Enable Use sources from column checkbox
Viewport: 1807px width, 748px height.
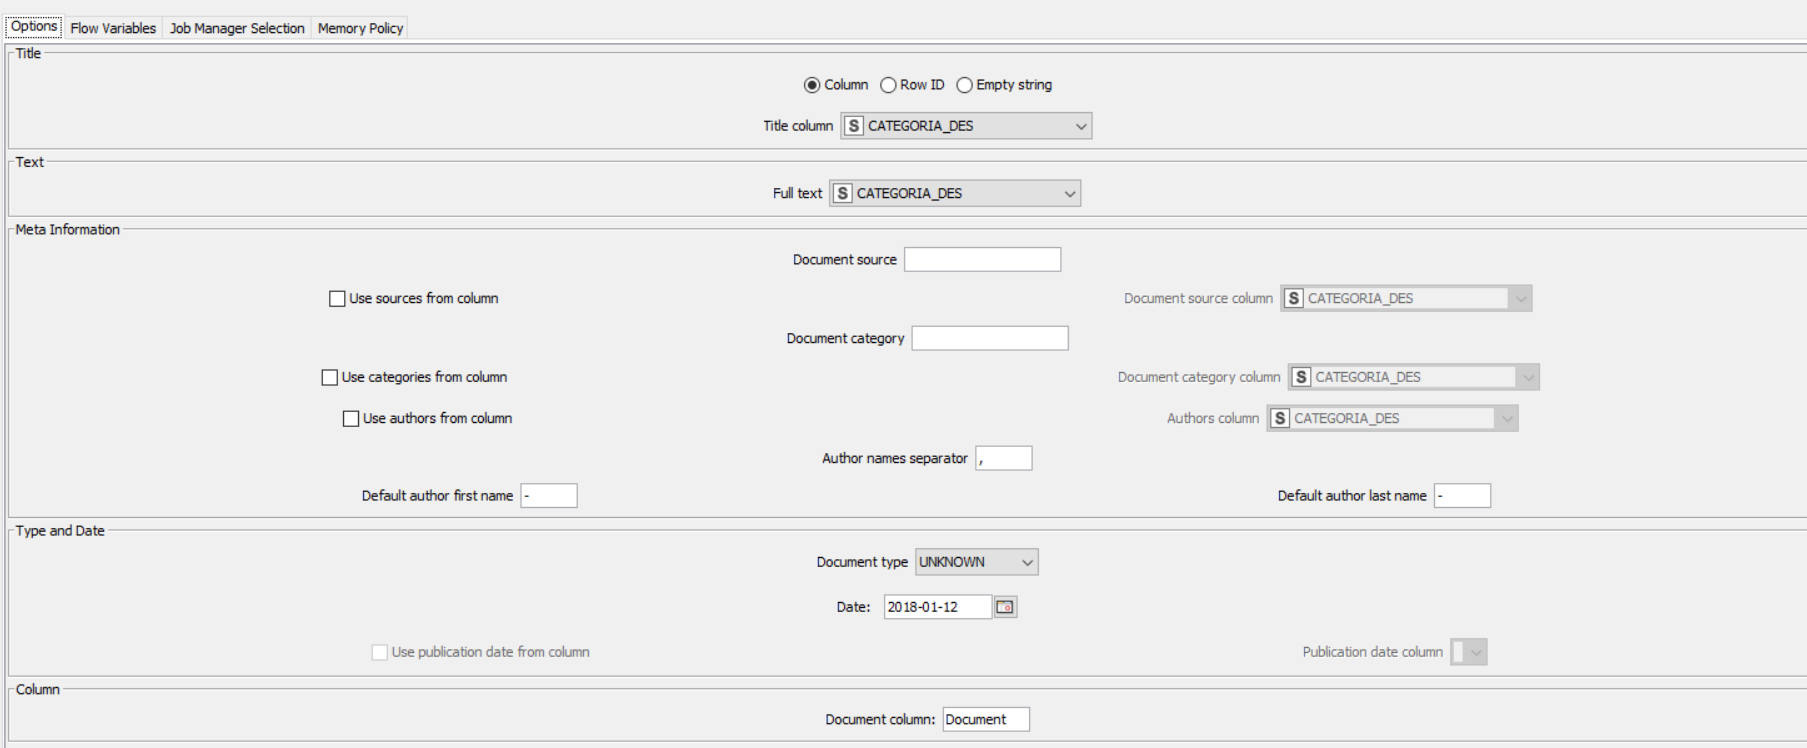click(337, 299)
